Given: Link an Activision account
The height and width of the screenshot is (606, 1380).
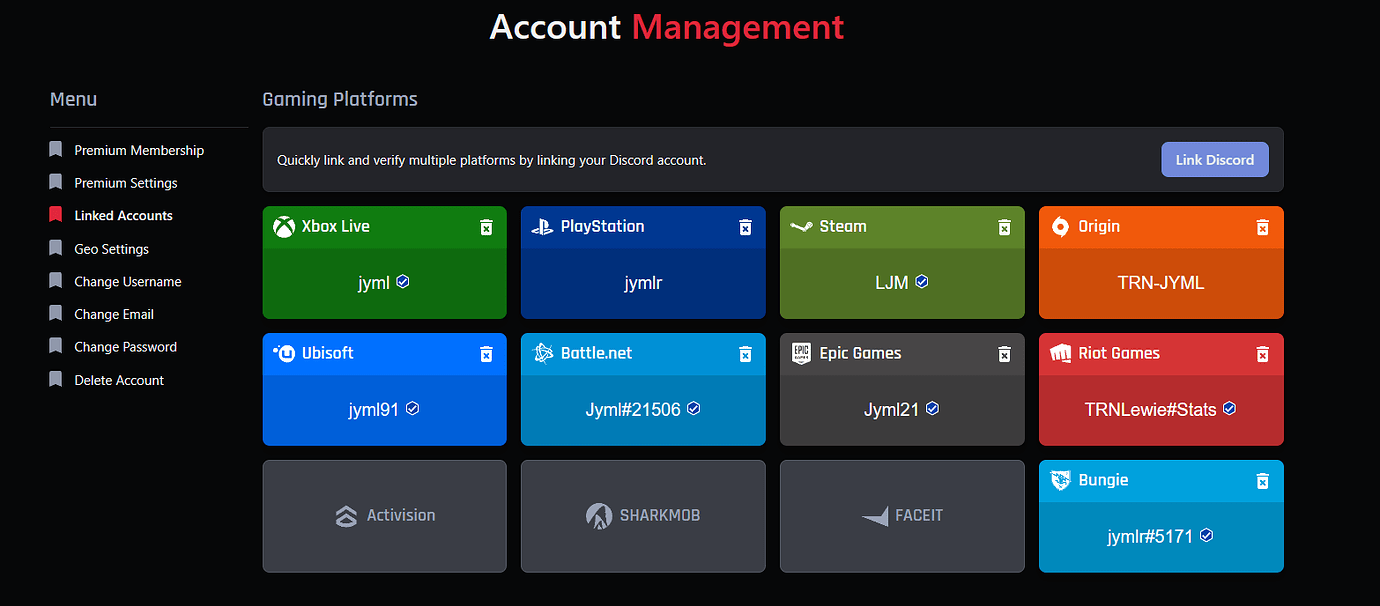Looking at the screenshot, I should tap(385, 516).
